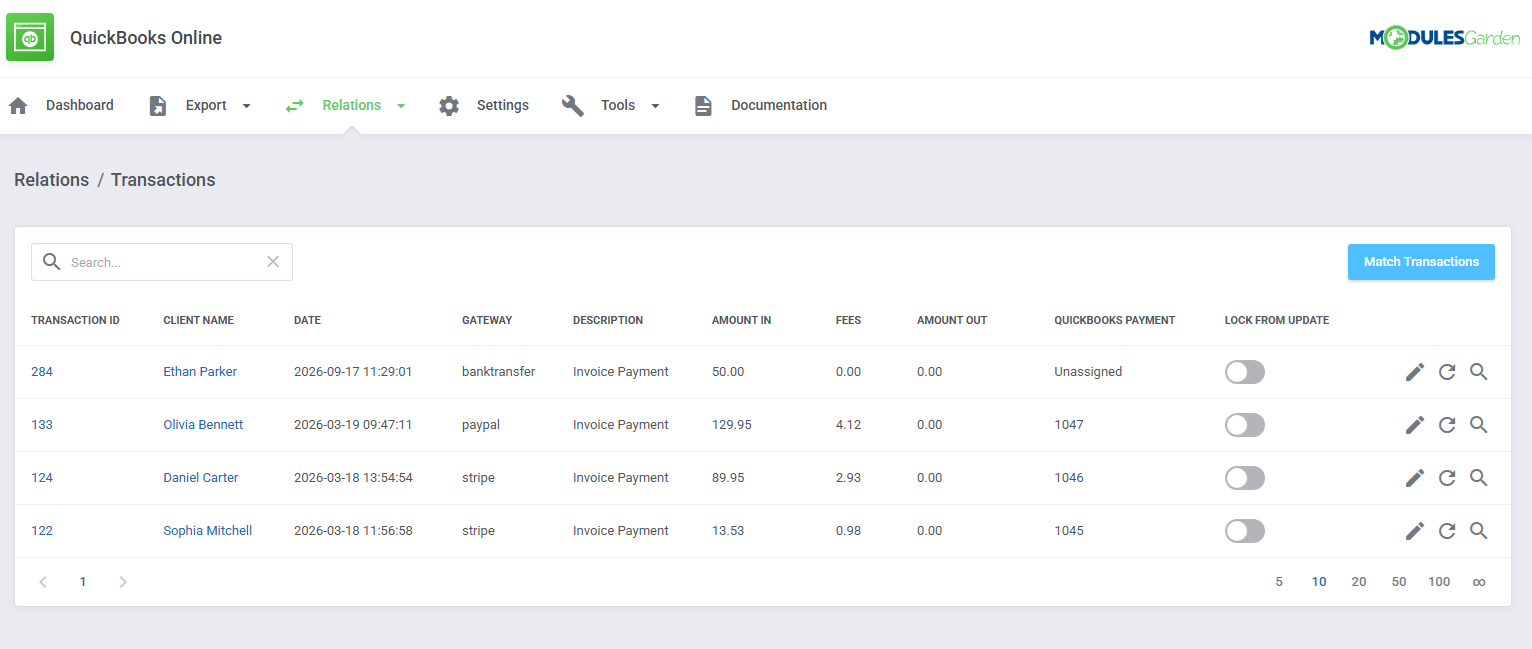Click the Tools wrench icon
This screenshot has height=649, width=1532.
coord(573,106)
